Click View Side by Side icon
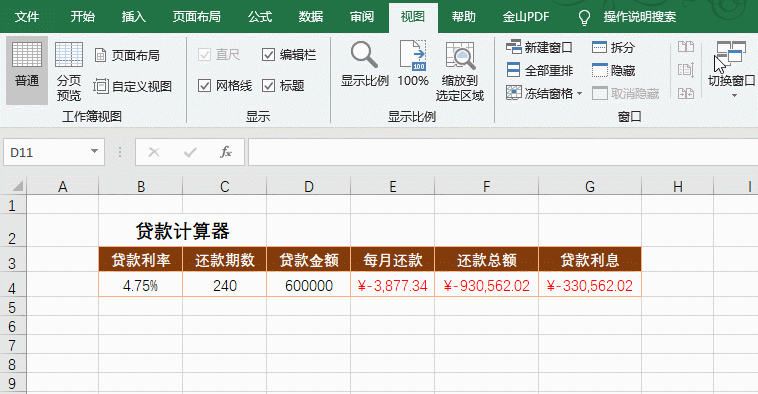Viewport: 758px width, 394px height. pos(686,47)
